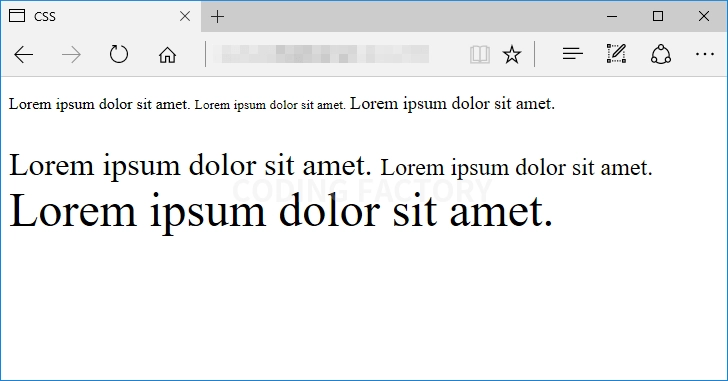Click the smallest Lorem ipsum sentence
This screenshot has width=728, height=381.
coord(270,105)
